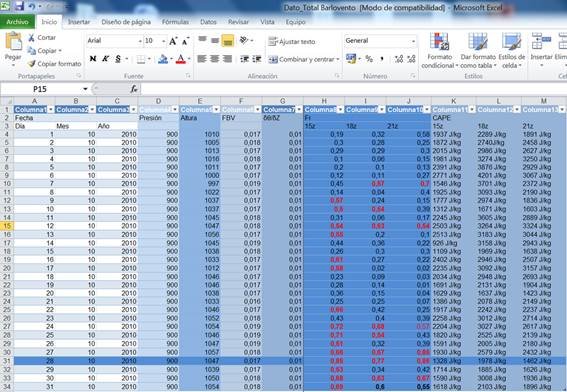
Task: Click the Cortar scissors icon
Action: [x=31, y=38]
